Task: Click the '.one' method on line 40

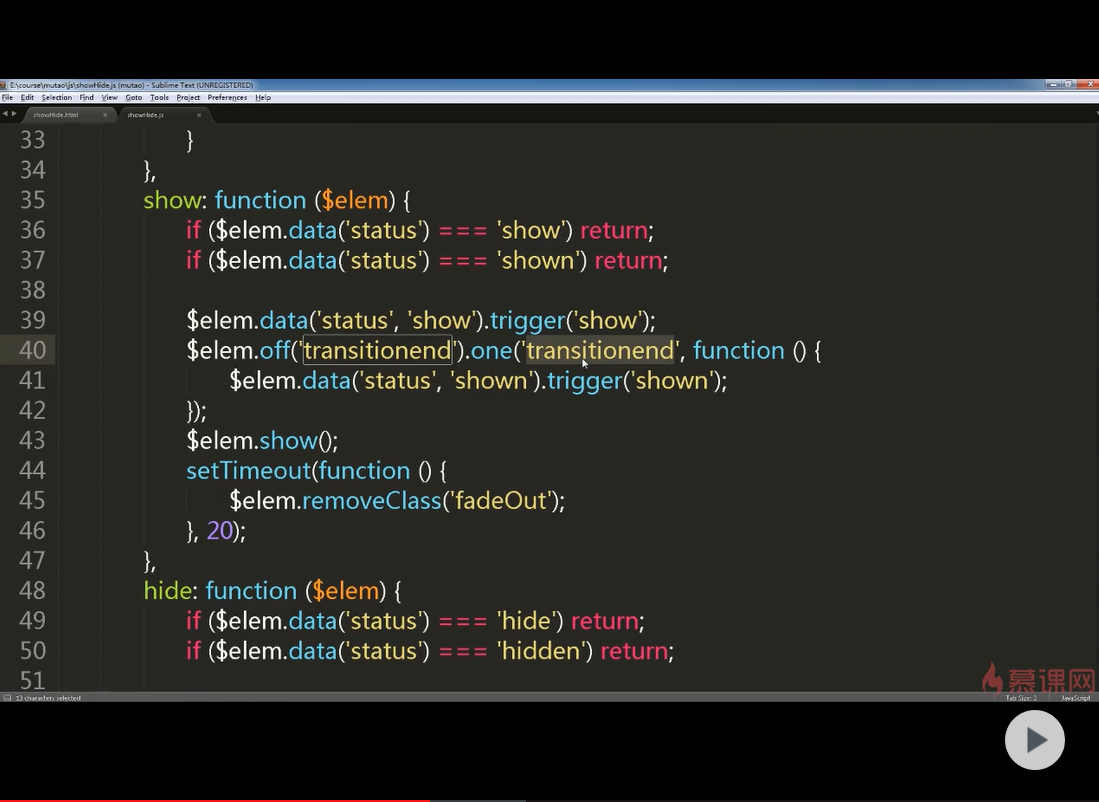Action: click(x=489, y=351)
